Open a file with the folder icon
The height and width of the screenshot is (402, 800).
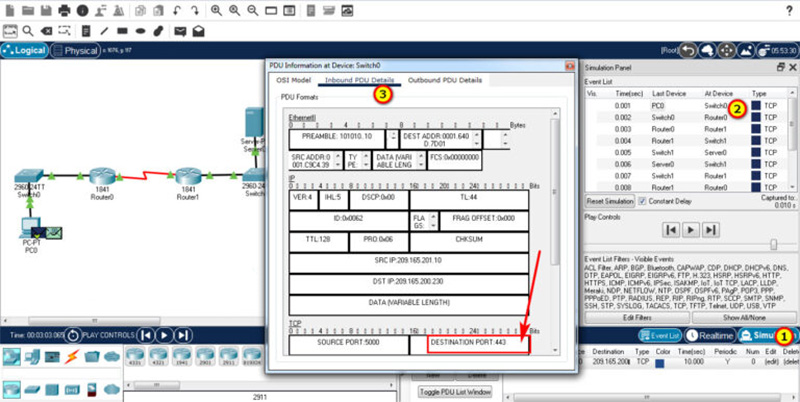(28, 10)
